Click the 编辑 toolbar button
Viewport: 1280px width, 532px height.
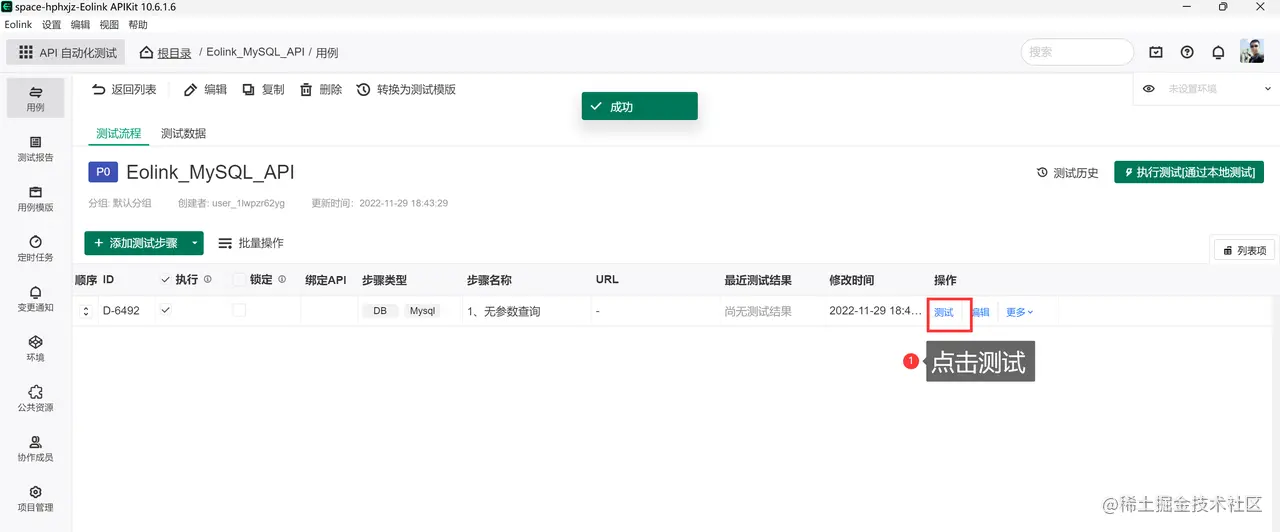point(206,89)
